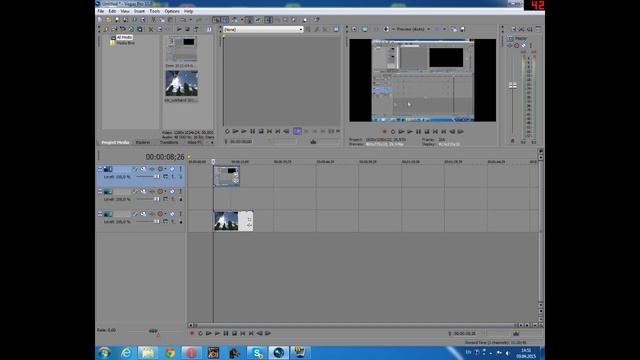This screenshot has height=360, width=640.
Task: Start media preview in Project Media toolbar
Action: [179, 29]
